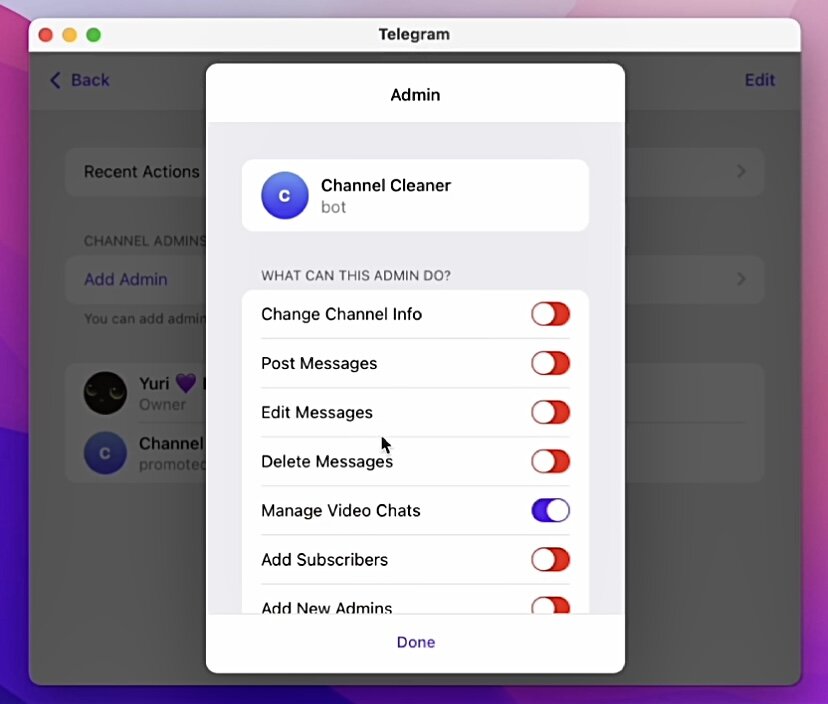Viewport: 828px width, 704px height.
Task: Click Yuri's black cat avatar
Action: [x=105, y=393]
